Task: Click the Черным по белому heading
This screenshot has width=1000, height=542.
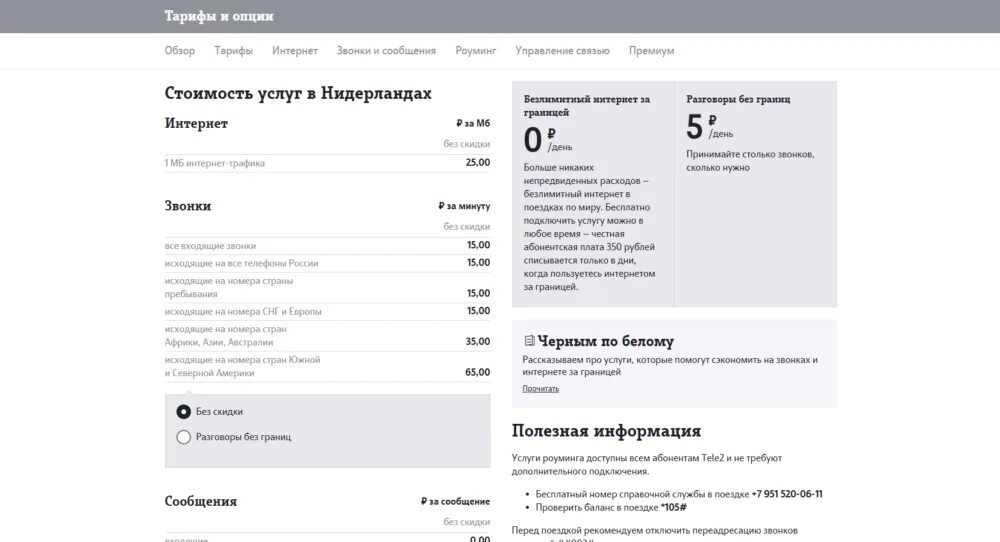Action: click(605, 341)
